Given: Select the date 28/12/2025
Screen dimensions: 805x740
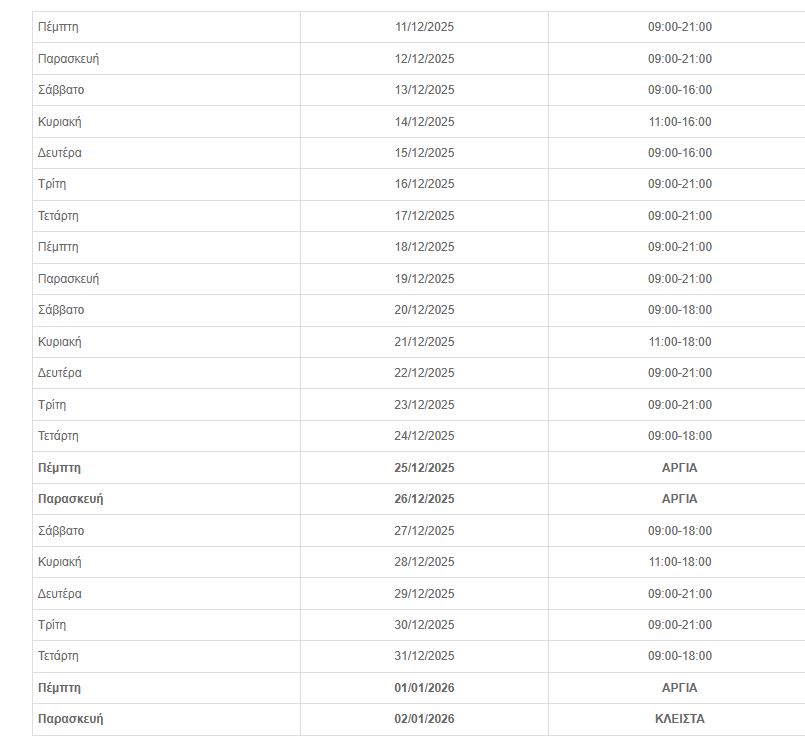Looking at the screenshot, I should coord(424,562).
